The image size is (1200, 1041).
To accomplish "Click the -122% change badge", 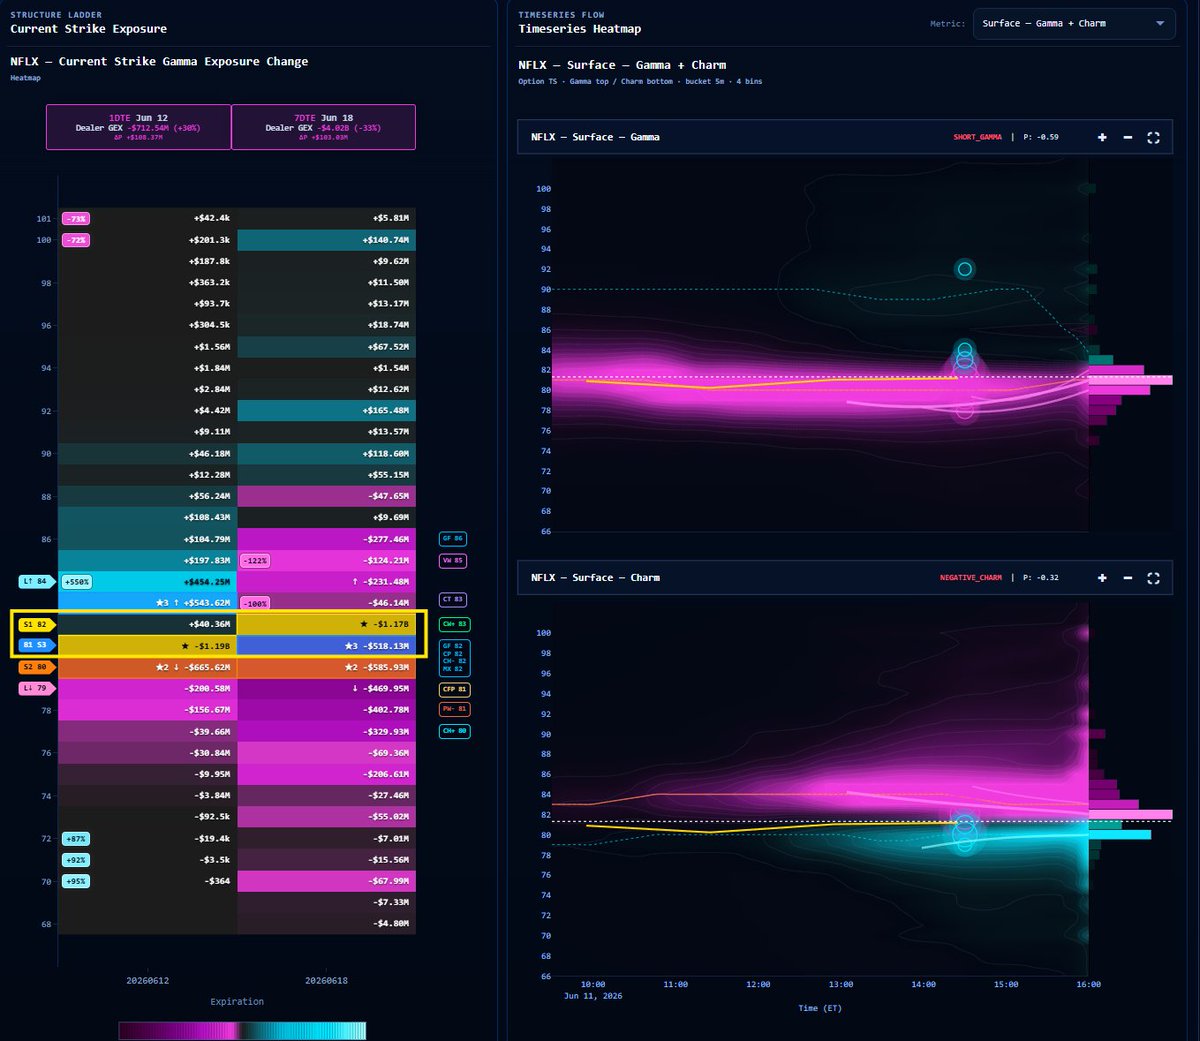I will coord(256,561).
